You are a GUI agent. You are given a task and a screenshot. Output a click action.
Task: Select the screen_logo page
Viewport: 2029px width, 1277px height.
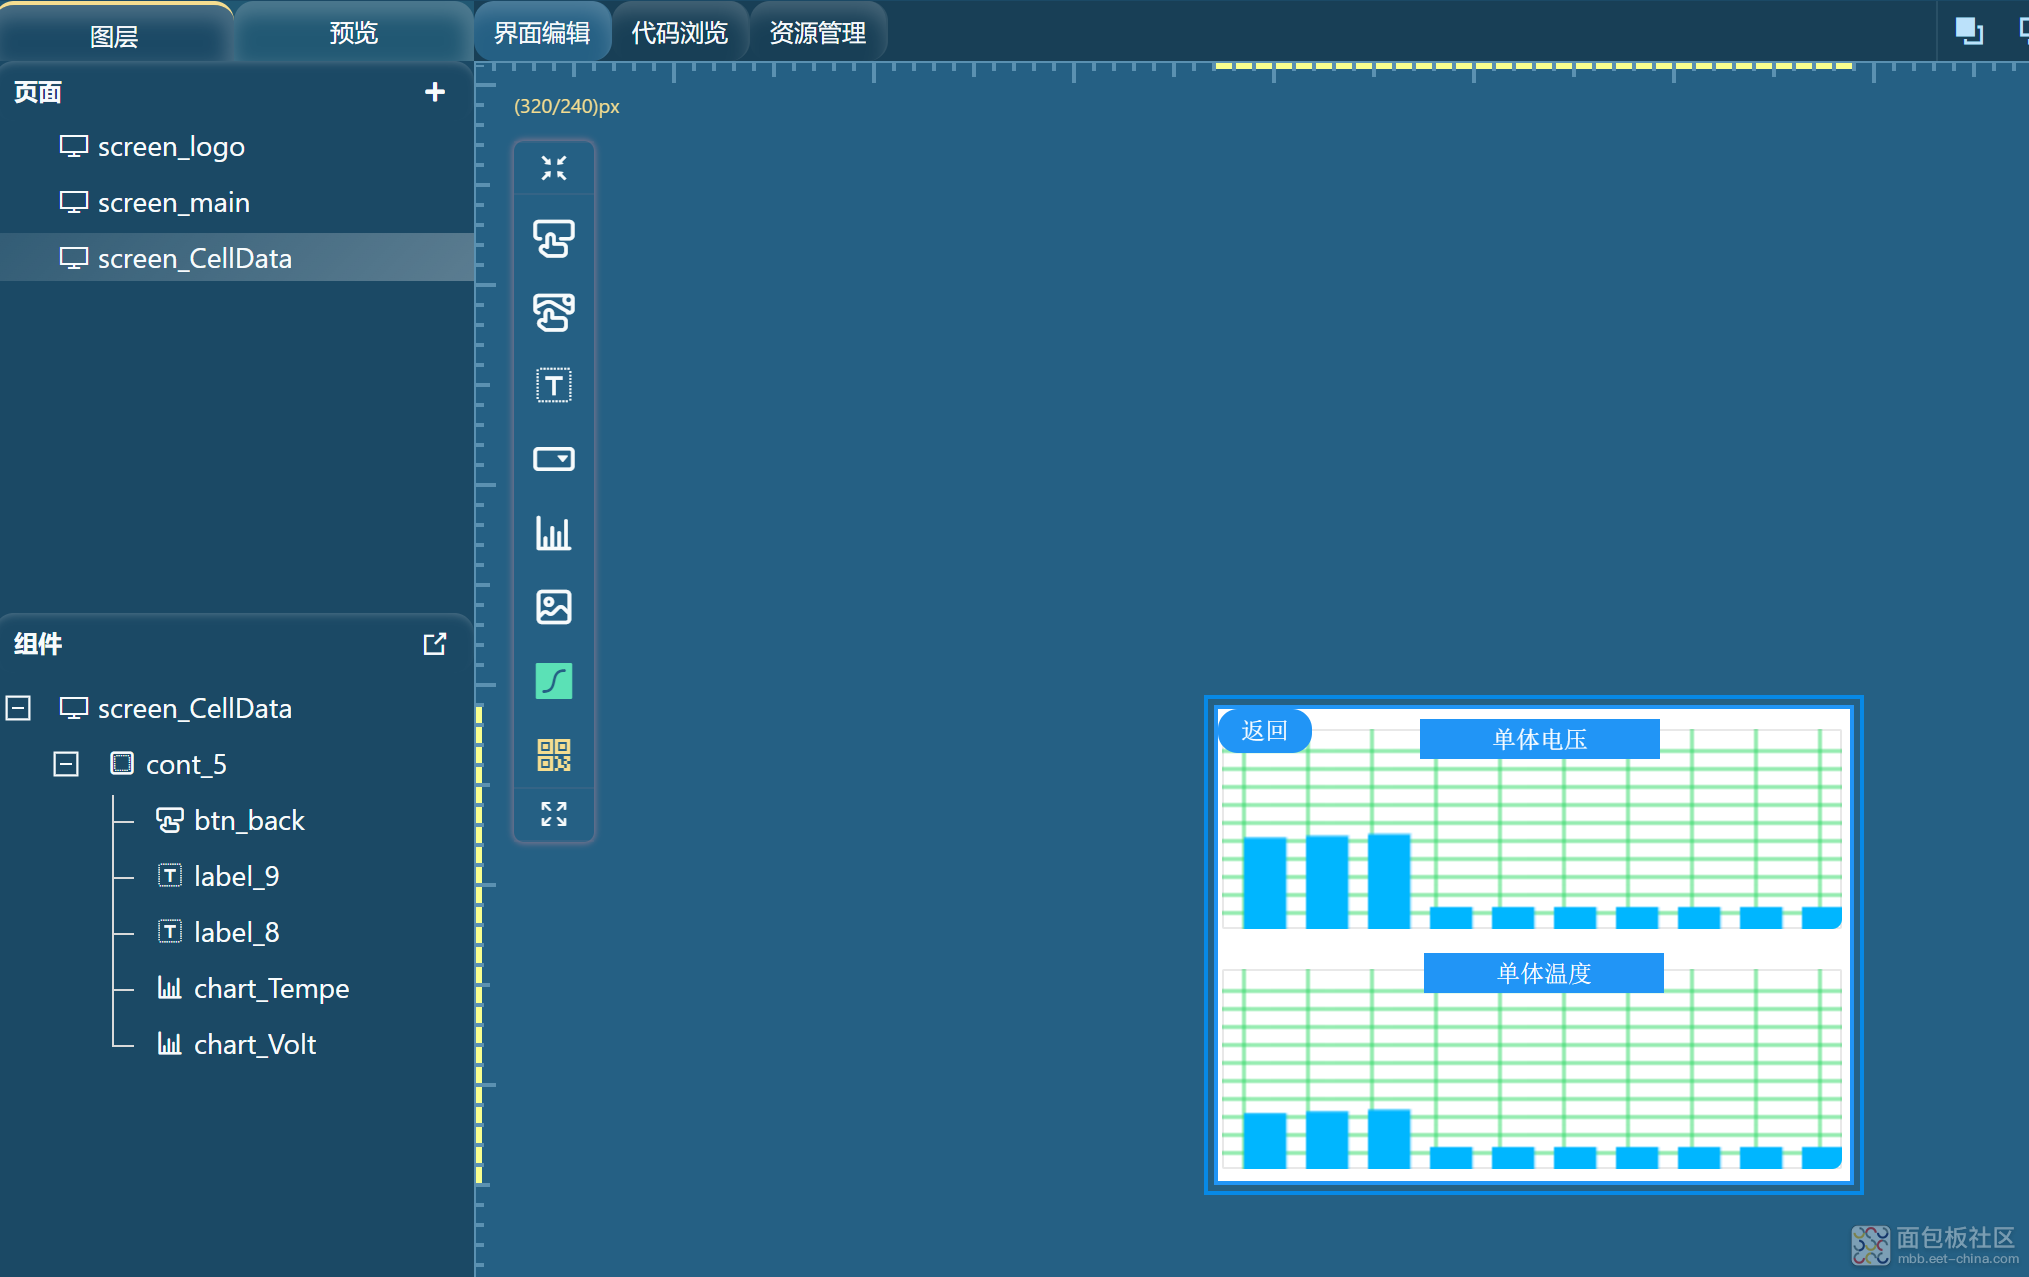[x=237, y=147]
